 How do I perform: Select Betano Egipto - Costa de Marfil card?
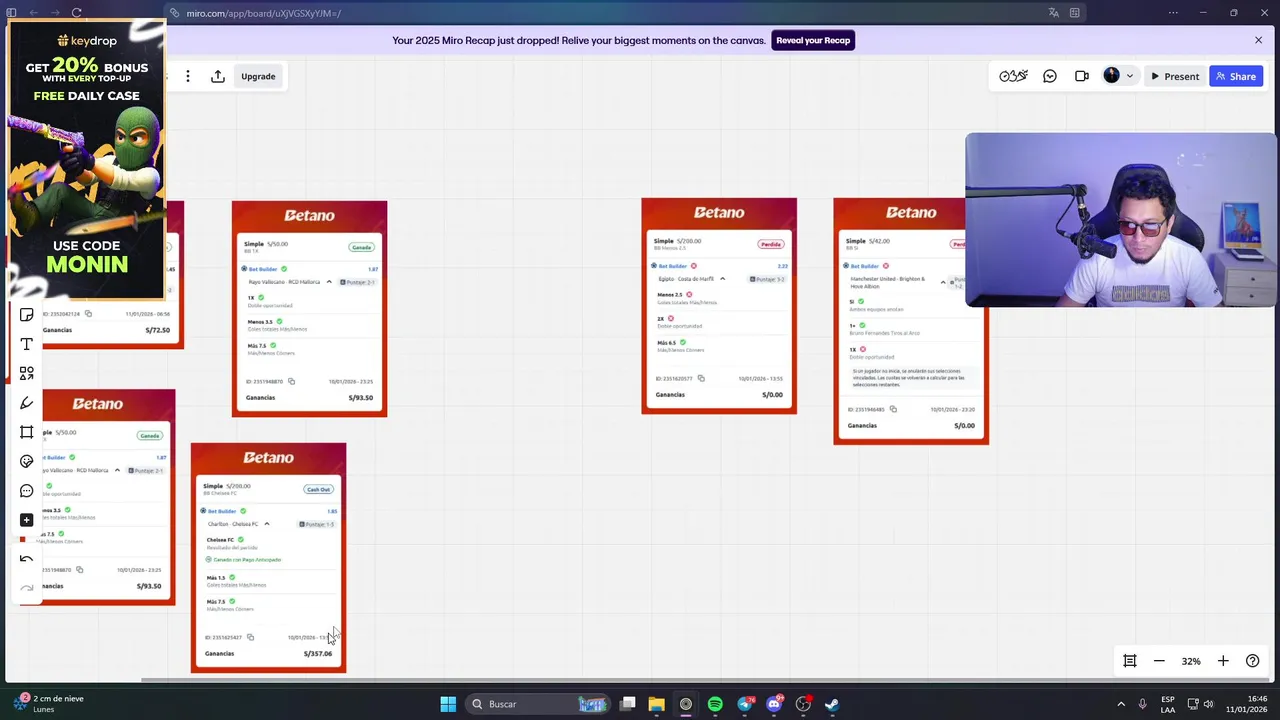(x=719, y=306)
